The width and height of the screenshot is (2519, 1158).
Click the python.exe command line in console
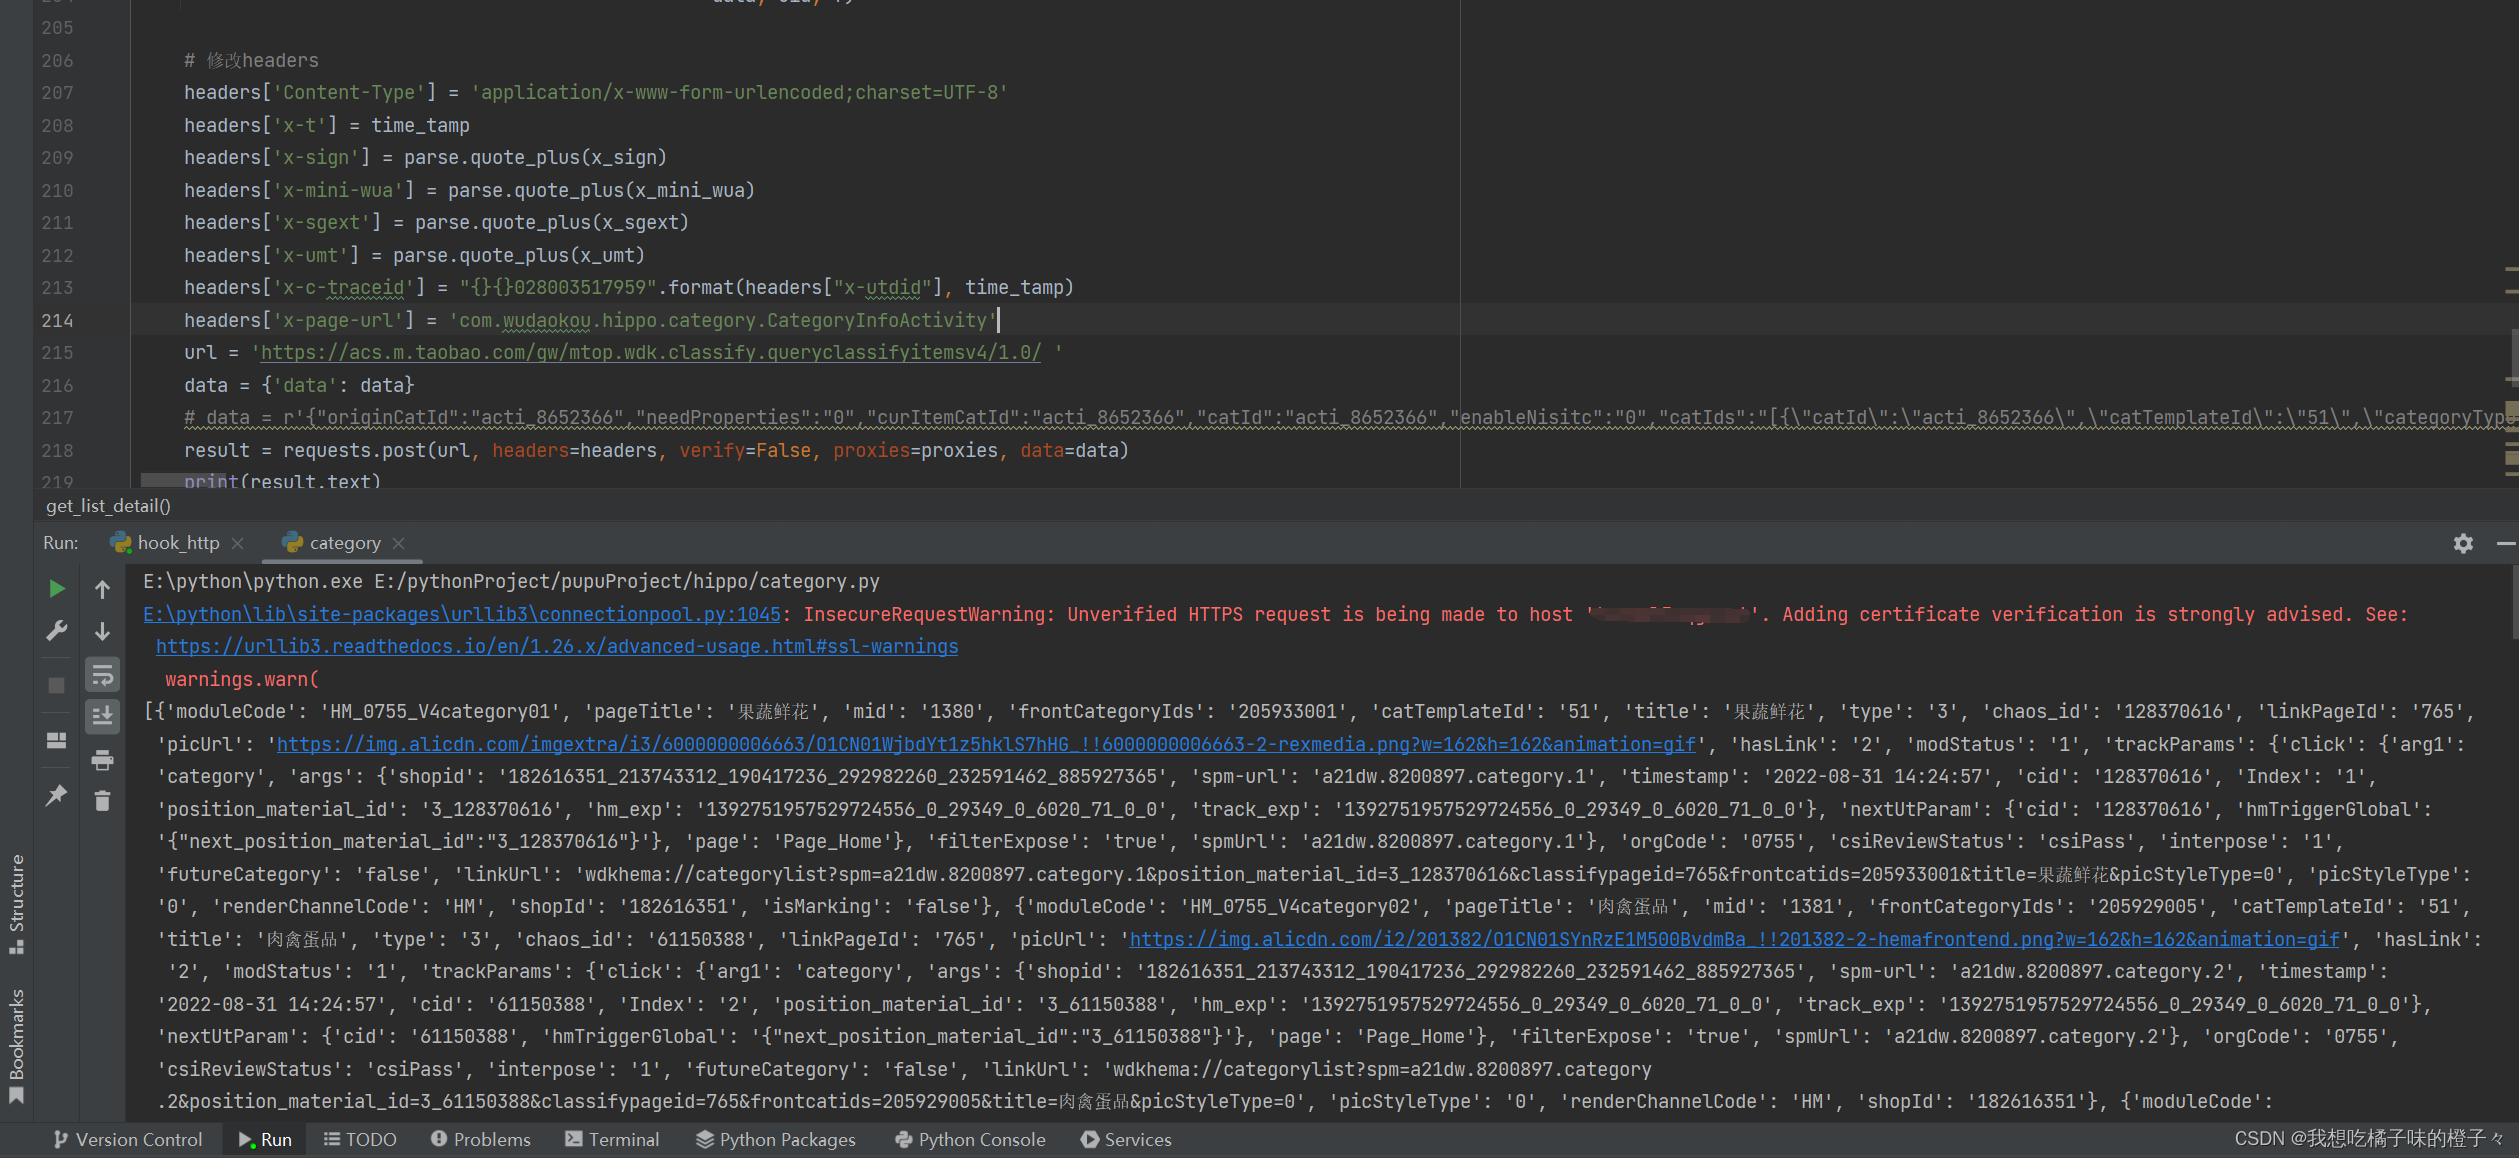click(511, 581)
